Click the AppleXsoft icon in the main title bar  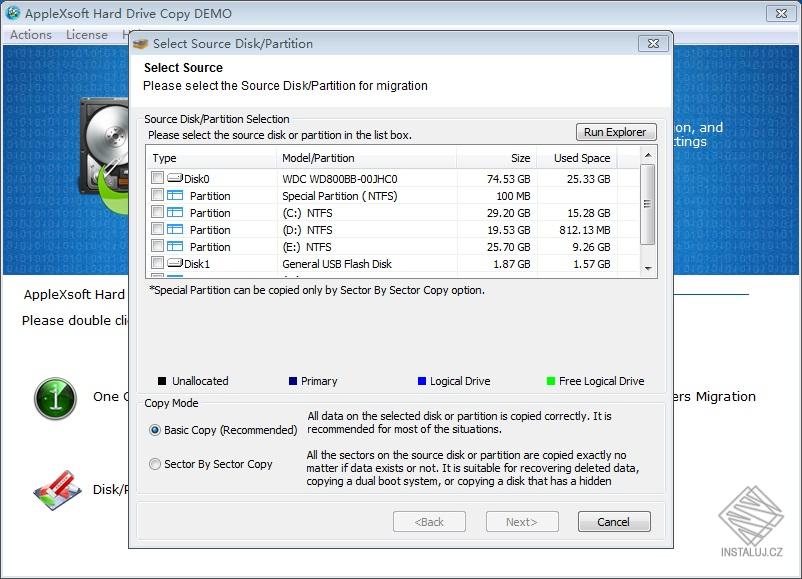pyautogui.click(x=14, y=13)
